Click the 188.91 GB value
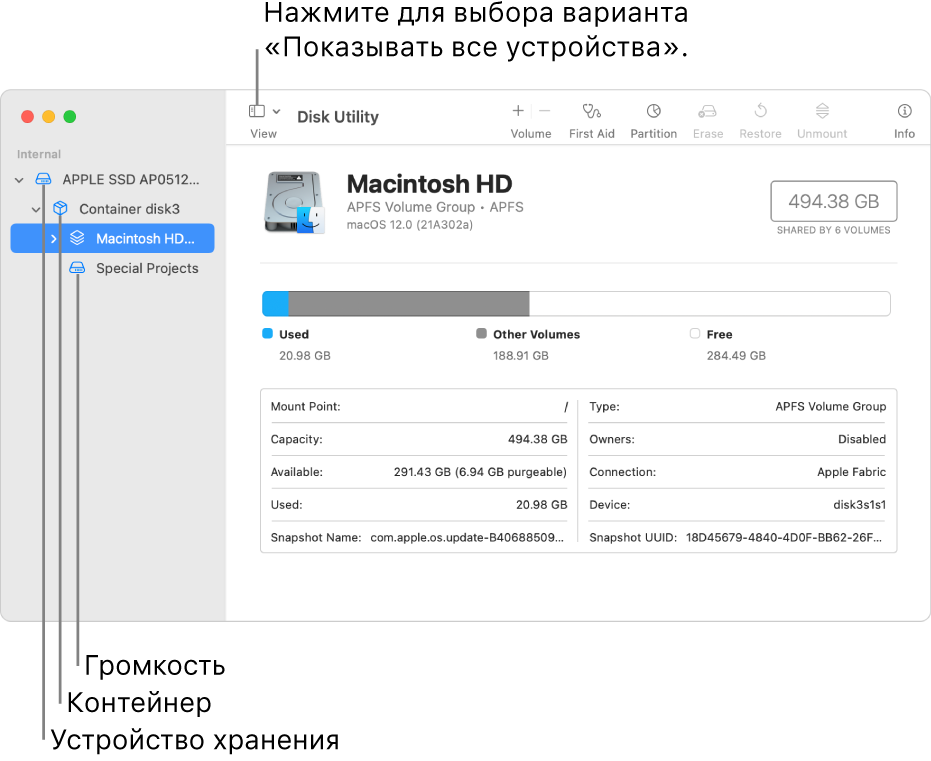Screen dimensions: 931x761 [x=521, y=356]
